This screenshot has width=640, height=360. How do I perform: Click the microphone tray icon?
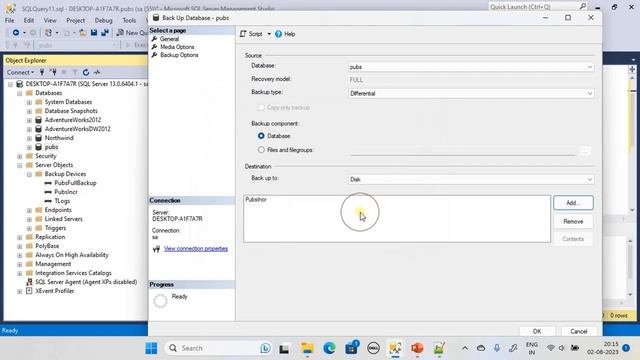(497, 348)
